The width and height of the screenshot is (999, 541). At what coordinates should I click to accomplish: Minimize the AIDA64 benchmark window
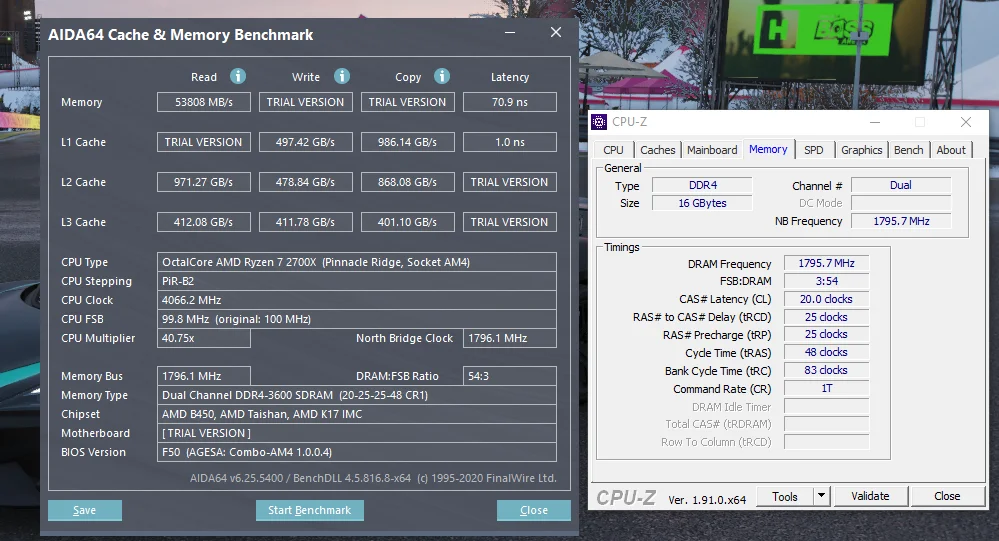(510, 32)
